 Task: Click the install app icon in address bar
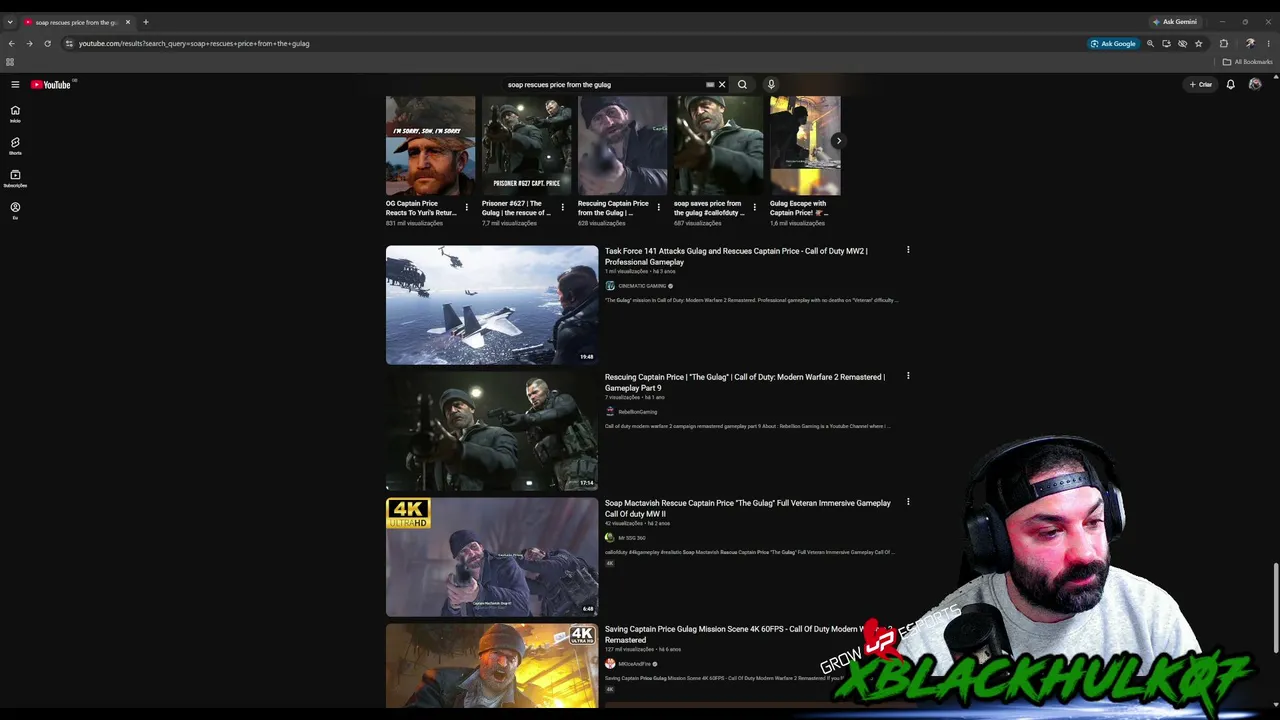tap(1166, 44)
